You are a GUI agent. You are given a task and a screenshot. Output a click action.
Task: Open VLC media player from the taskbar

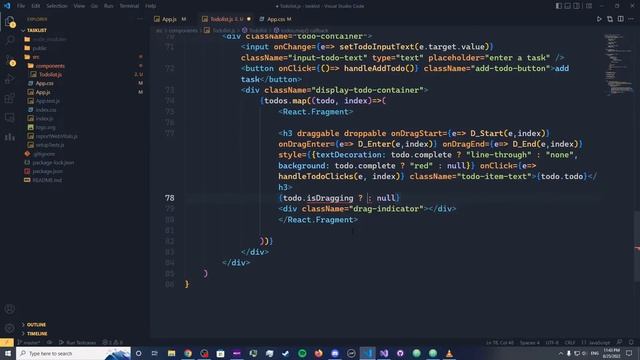pyautogui.click(x=449, y=353)
